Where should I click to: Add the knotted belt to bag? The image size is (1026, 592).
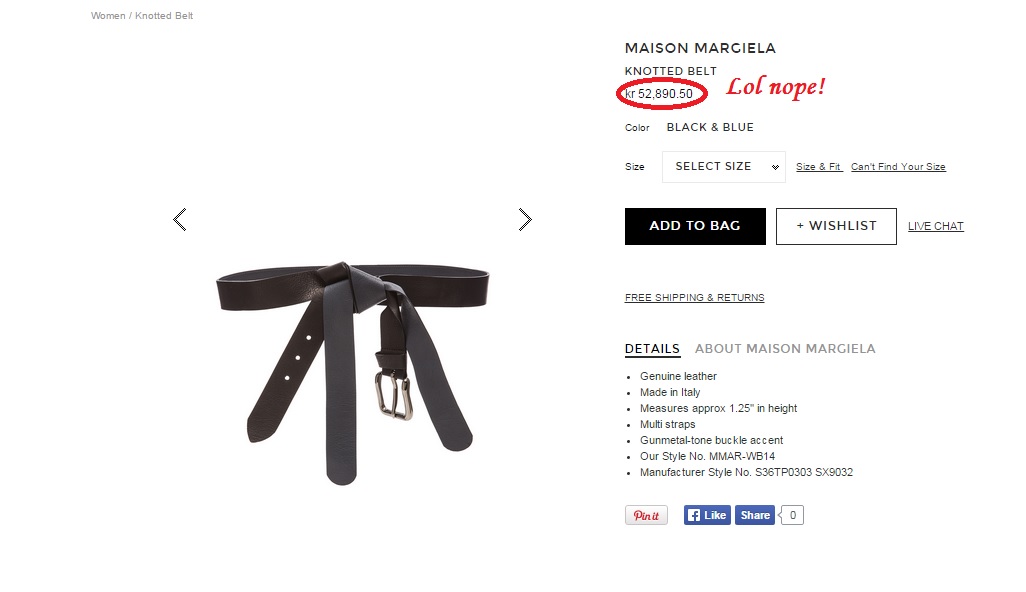point(695,226)
